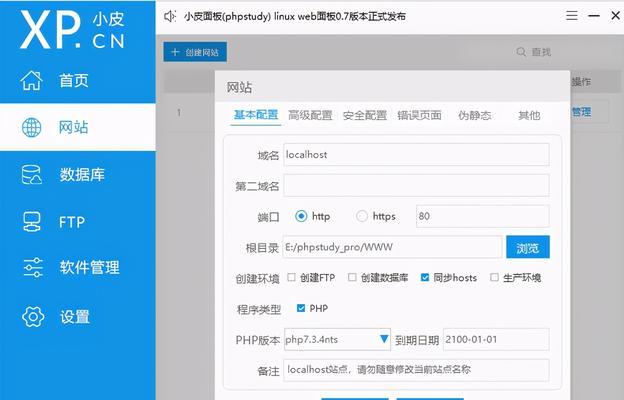Enable 生产环境 checkbox
624x400 pixels.
[494, 277]
